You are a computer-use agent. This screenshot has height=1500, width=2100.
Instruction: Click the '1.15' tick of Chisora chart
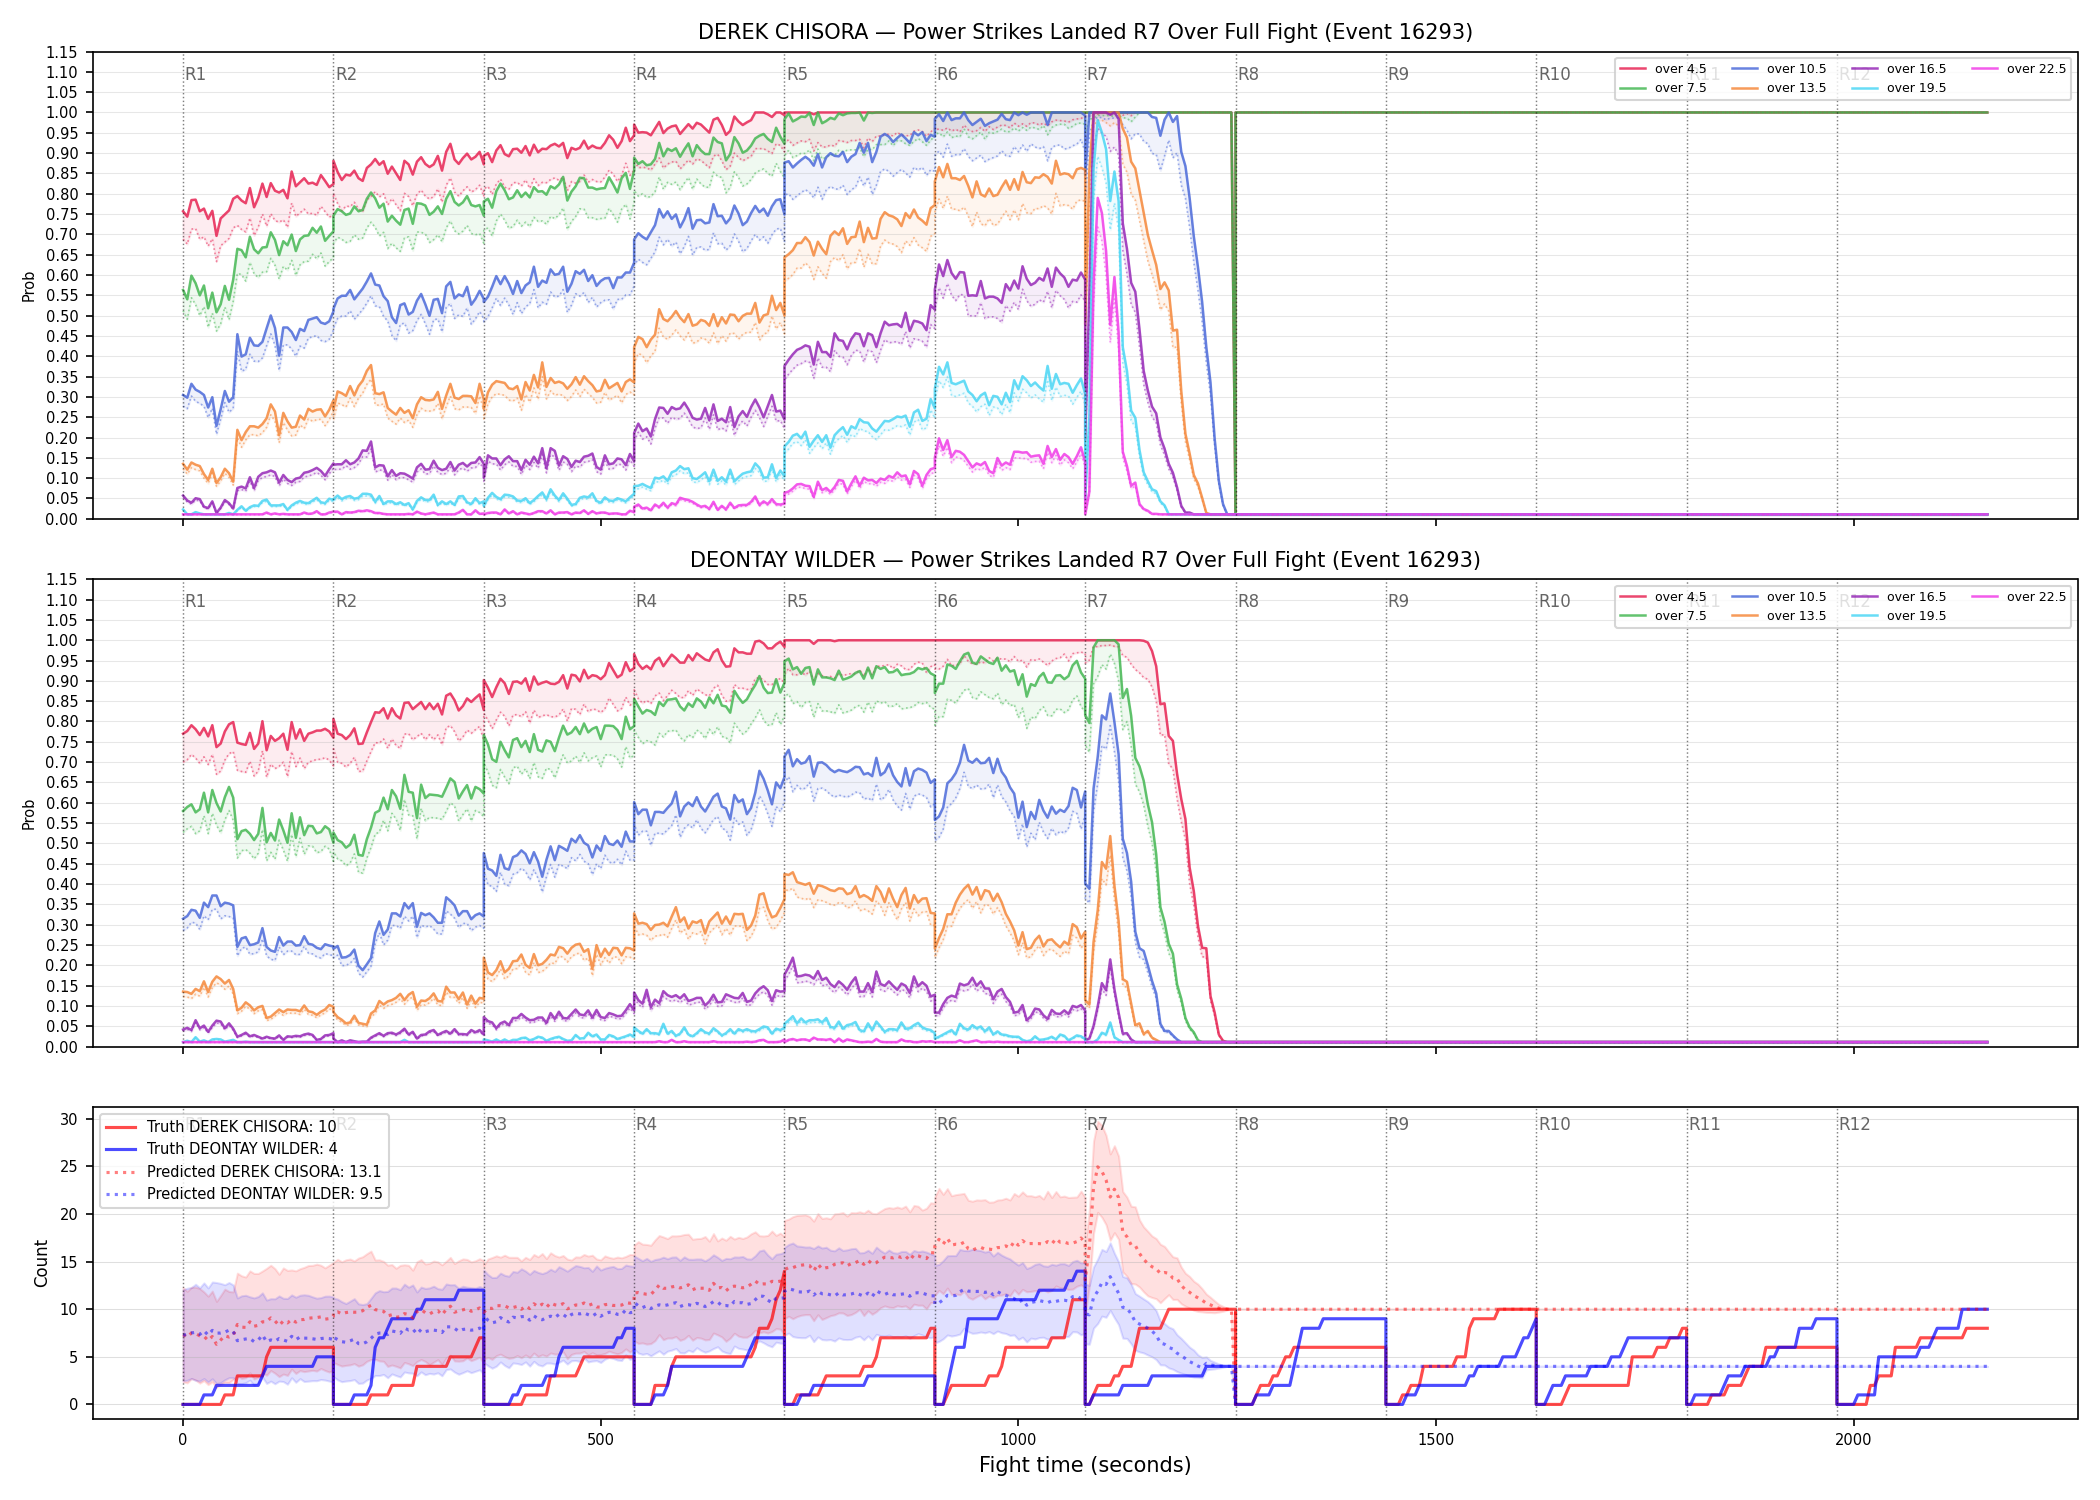coord(61,52)
